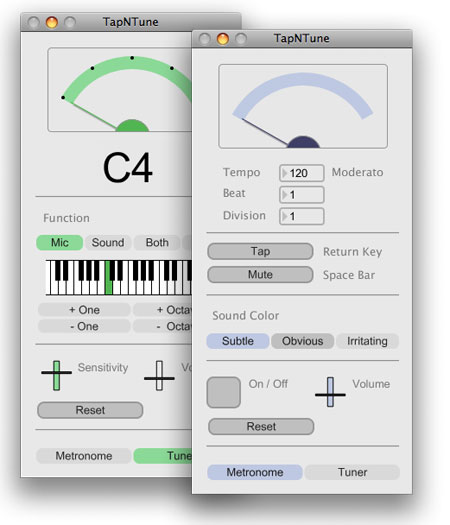The width and height of the screenshot is (450, 525).
Task: Click the - Octave button in tuner window
Action: click(162, 326)
